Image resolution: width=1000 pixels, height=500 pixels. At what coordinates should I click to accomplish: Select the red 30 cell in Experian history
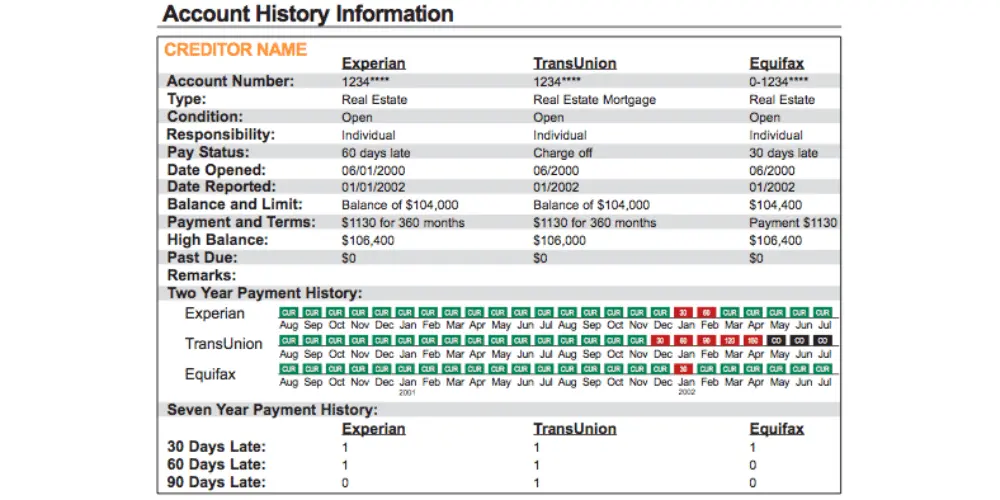683,312
